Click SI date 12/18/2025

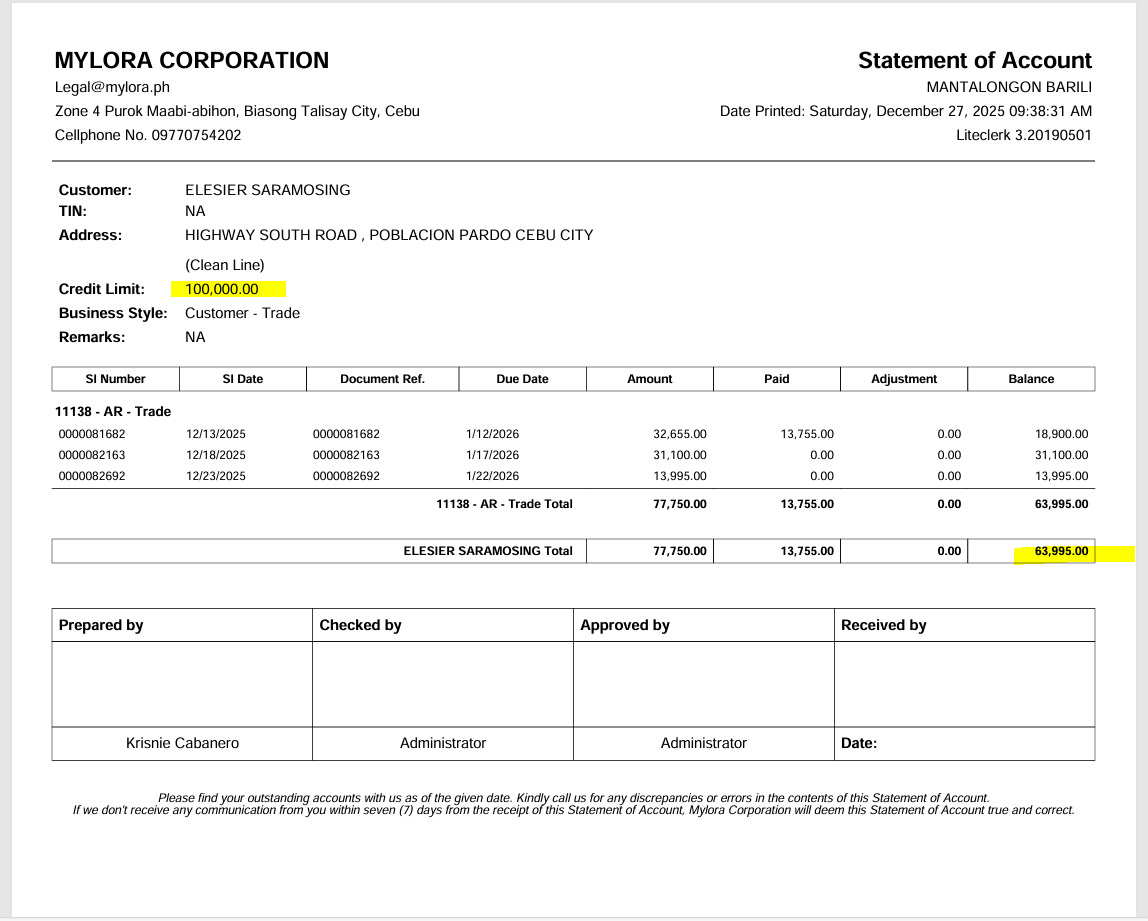216,455
